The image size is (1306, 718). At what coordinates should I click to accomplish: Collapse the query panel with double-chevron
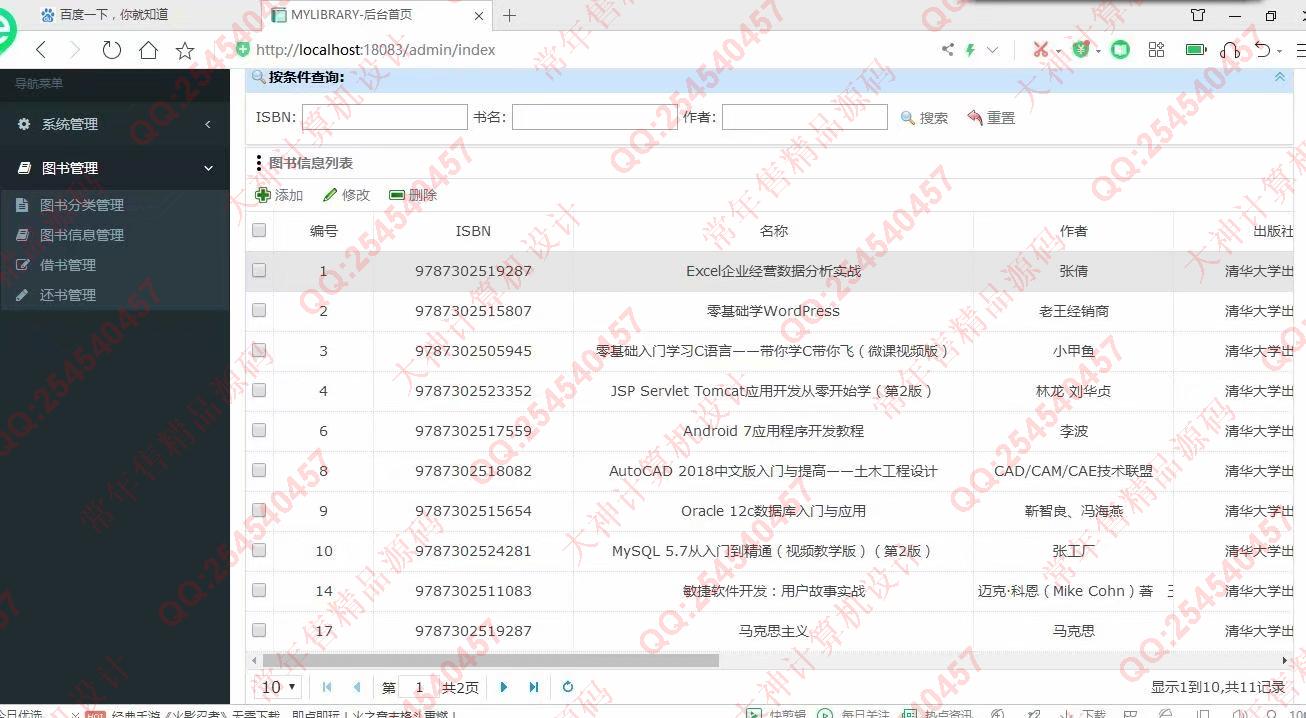point(1279,77)
